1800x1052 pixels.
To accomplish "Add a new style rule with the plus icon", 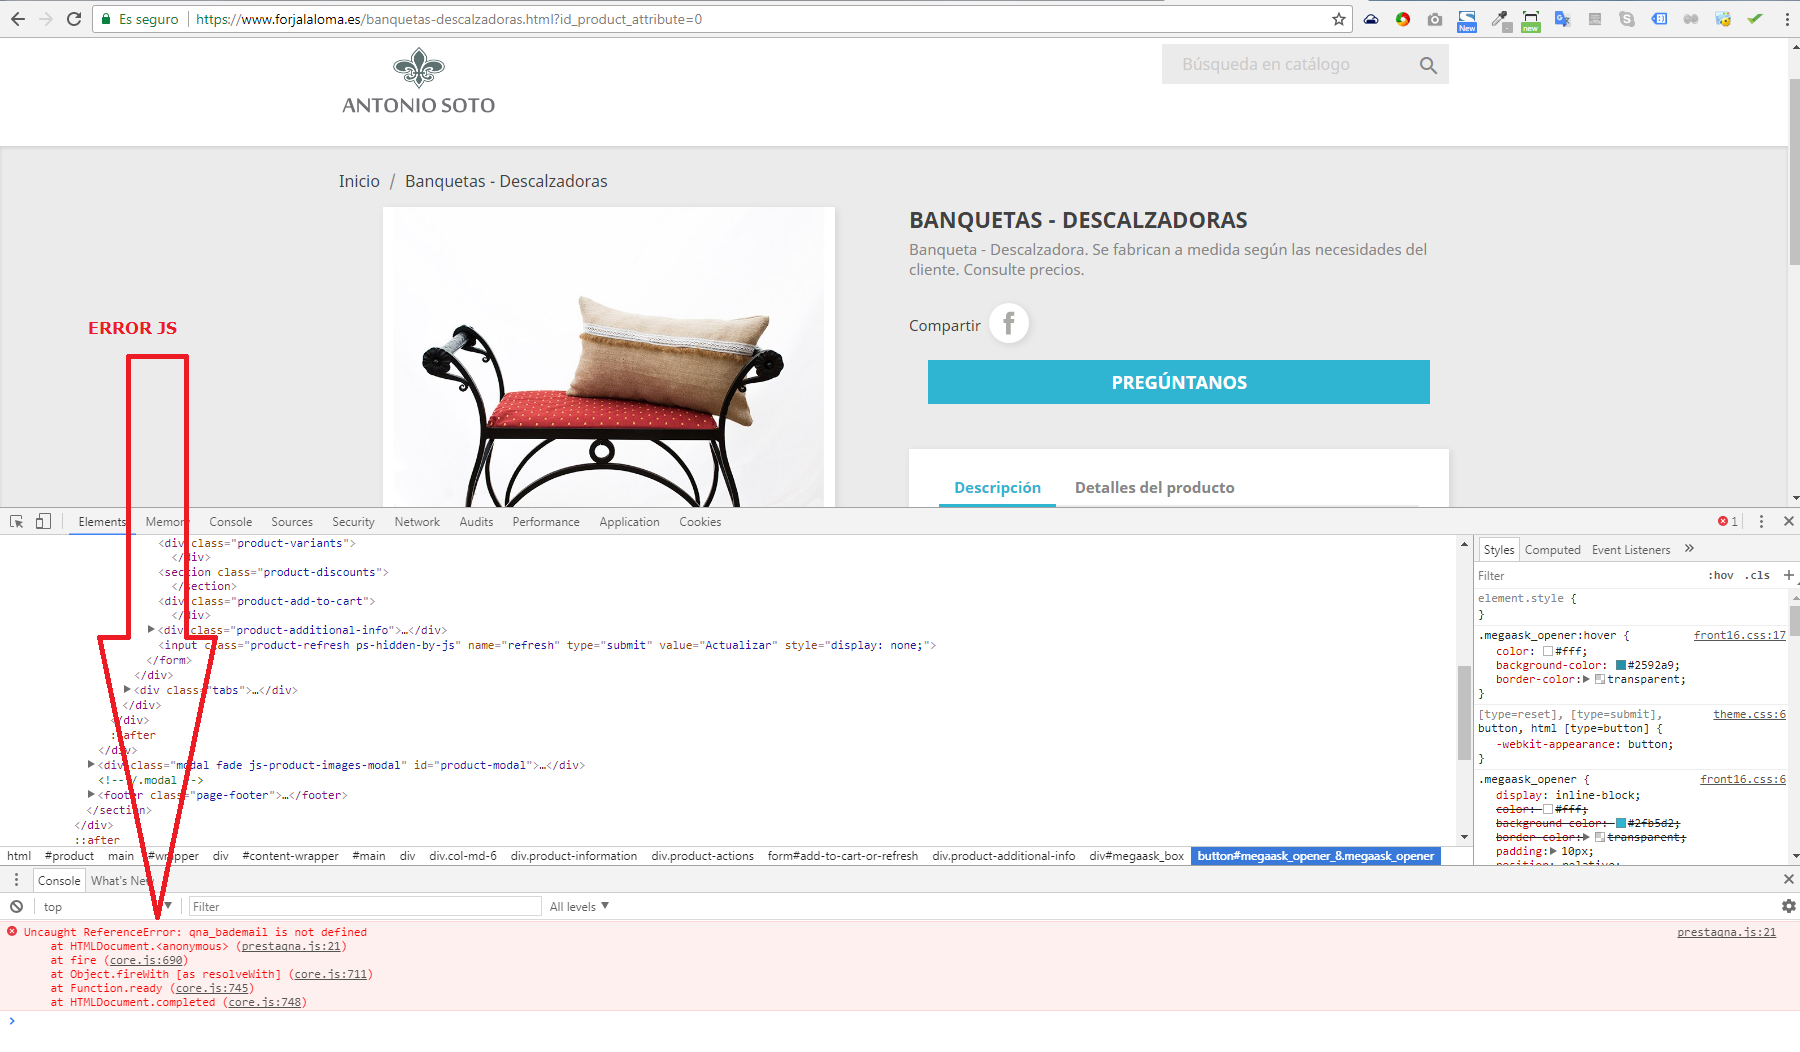I will click(x=1789, y=575).
